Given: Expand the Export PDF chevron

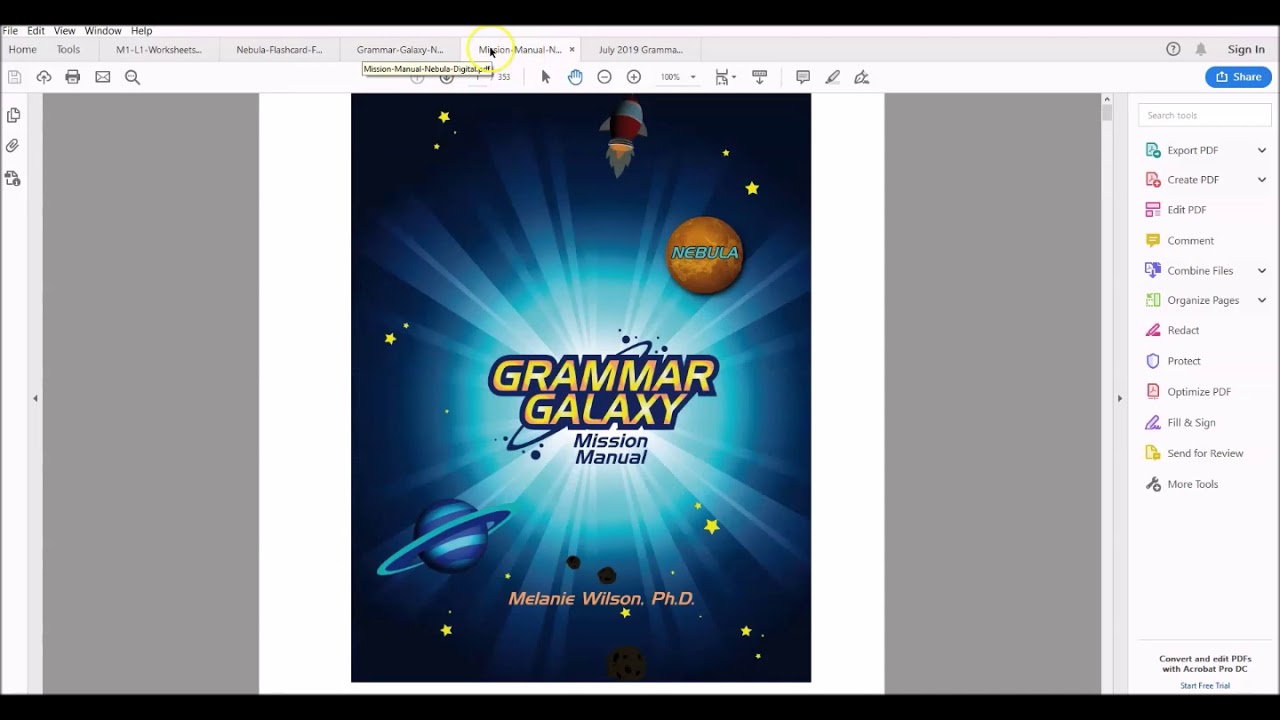Looking at the screenshot, I should tap(1262, 150).
